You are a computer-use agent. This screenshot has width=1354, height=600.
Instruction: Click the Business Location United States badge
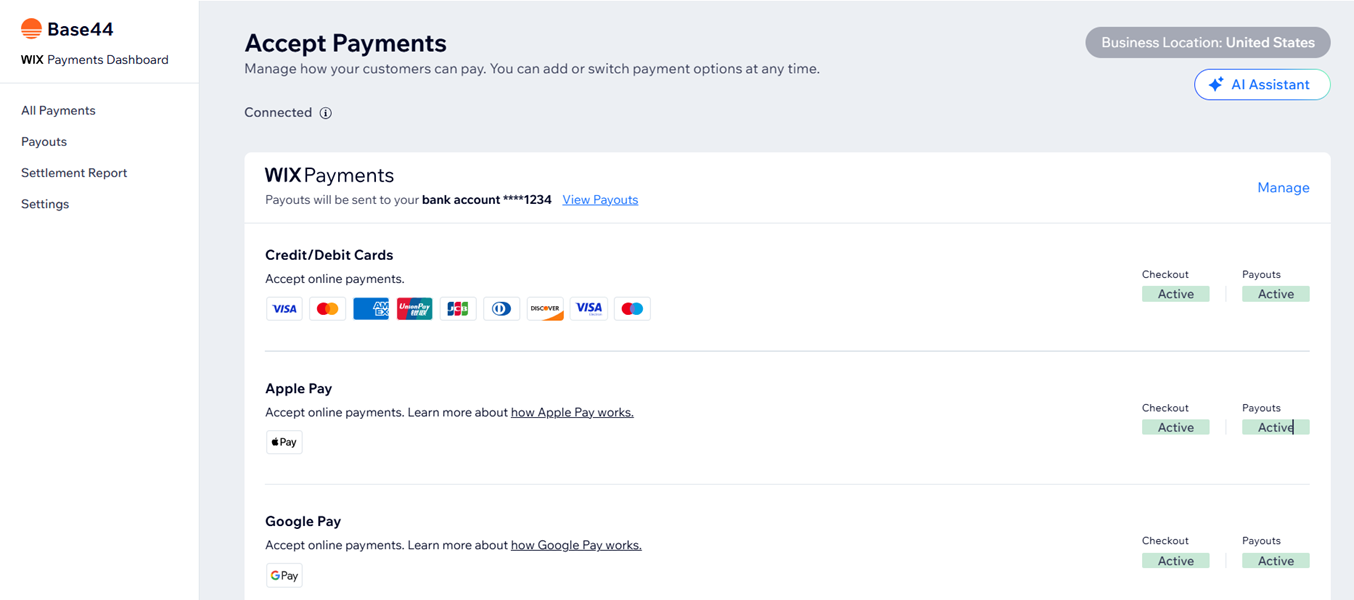click(1207, 42)
